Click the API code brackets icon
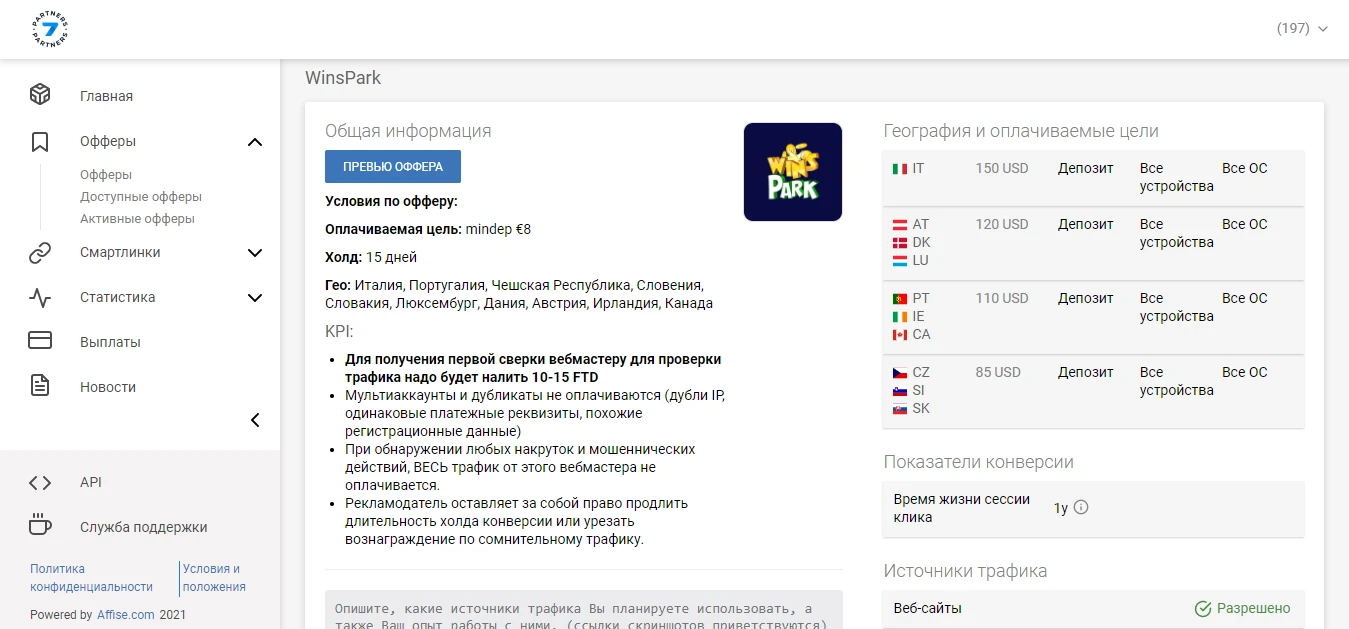Image resolution: width=1349 pixels, height=629 pixels. click(x=40, y=482)
